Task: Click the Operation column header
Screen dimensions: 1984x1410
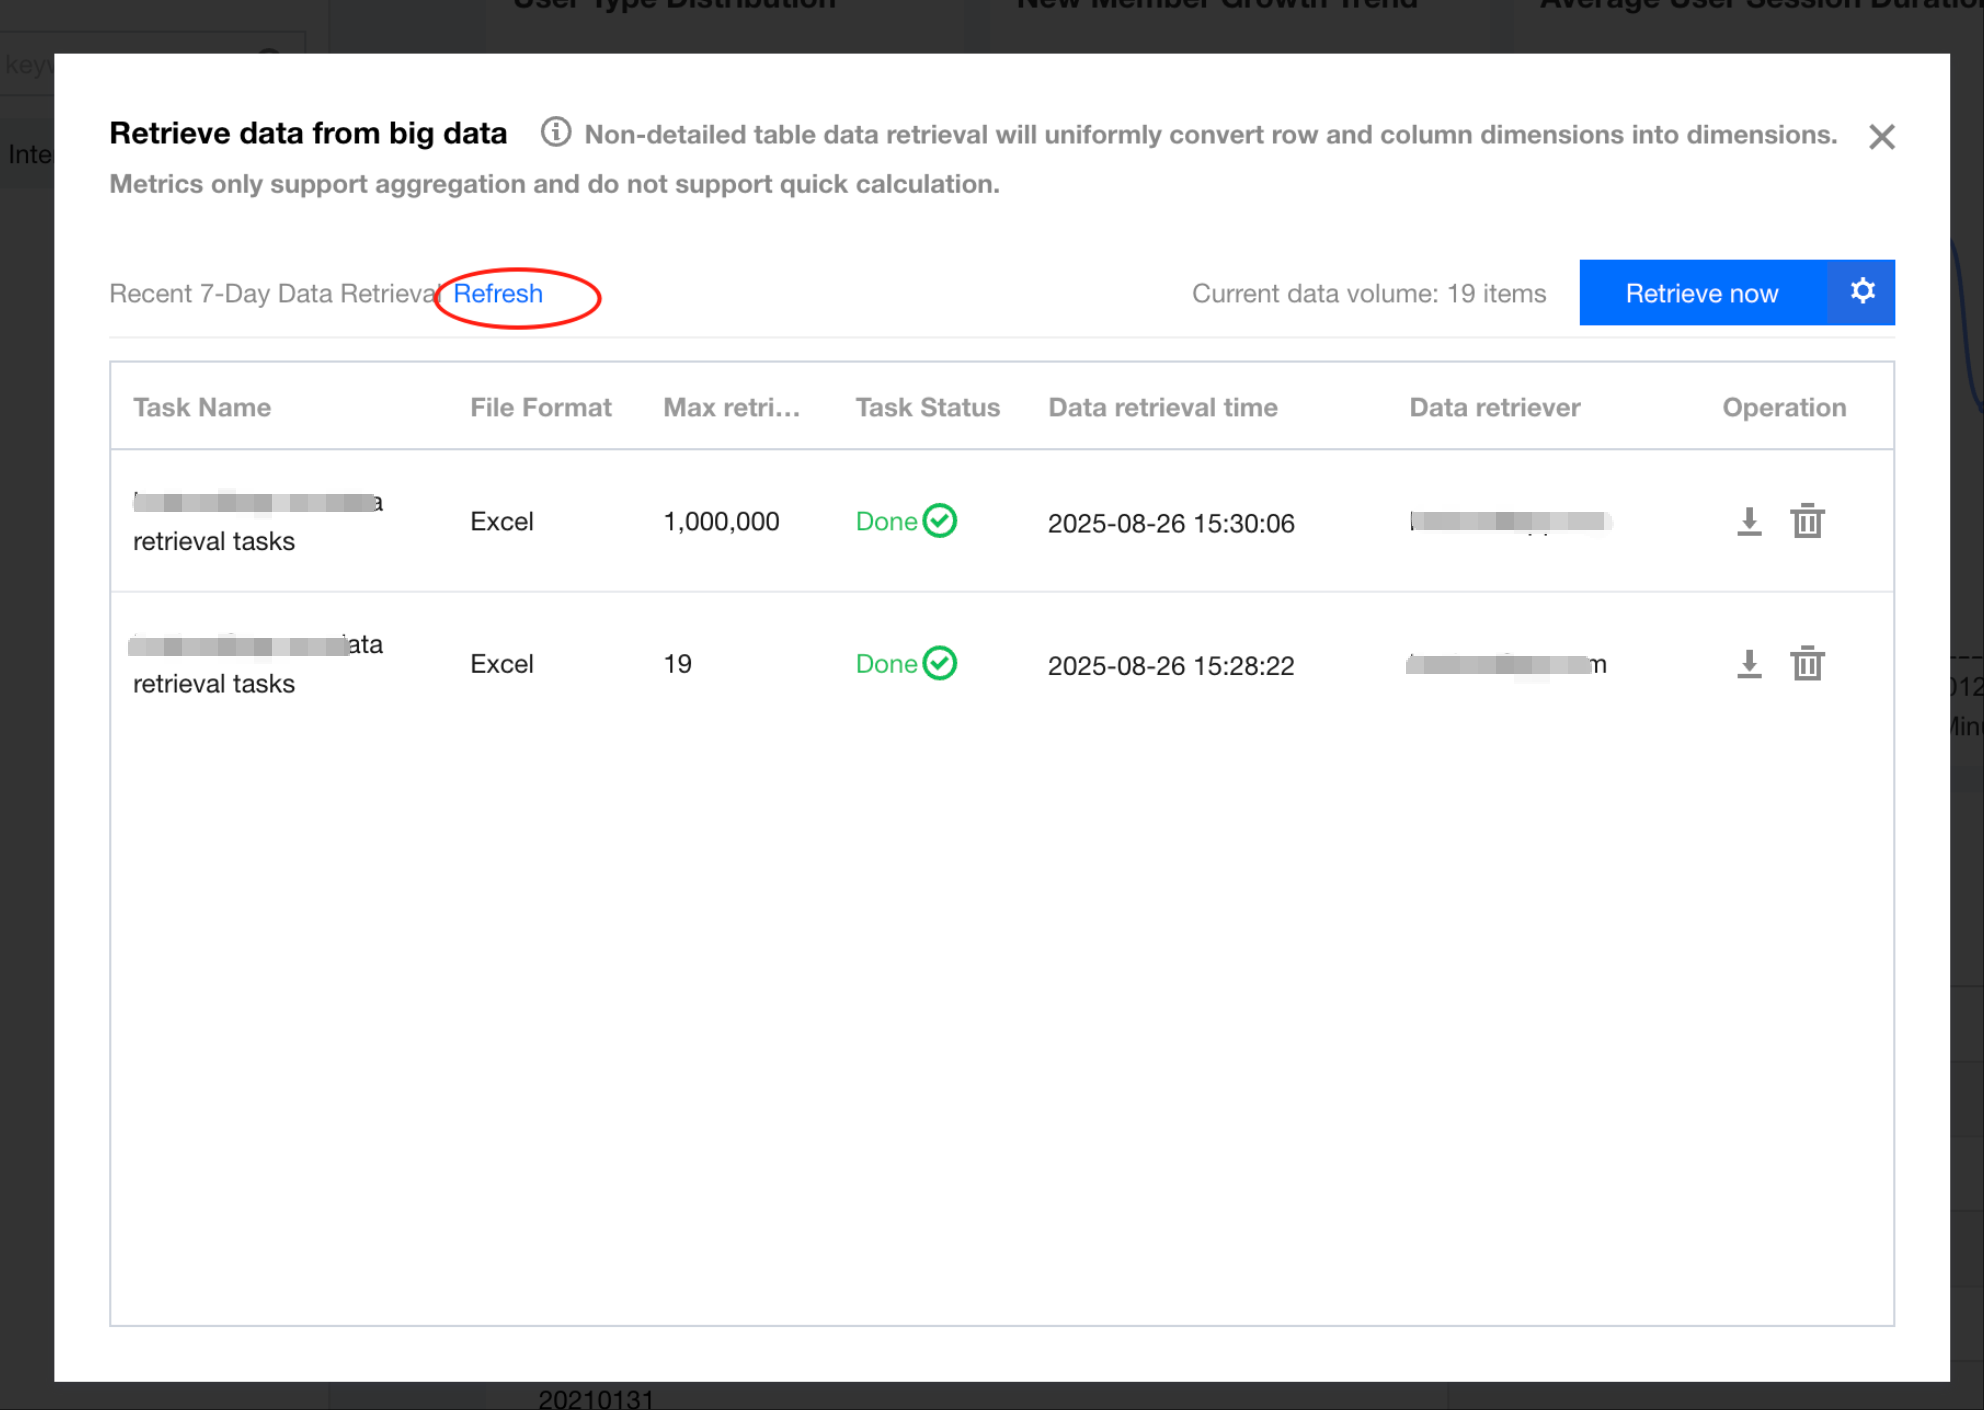Action: pyautogui.click(x=1783, y=407)
